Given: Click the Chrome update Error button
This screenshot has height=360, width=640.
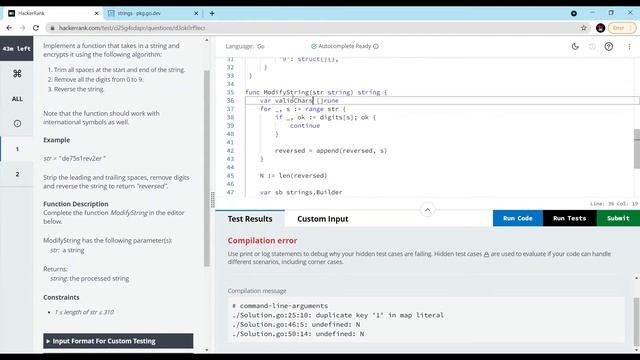Looking at the screenshot, I should tap(622, 28).
